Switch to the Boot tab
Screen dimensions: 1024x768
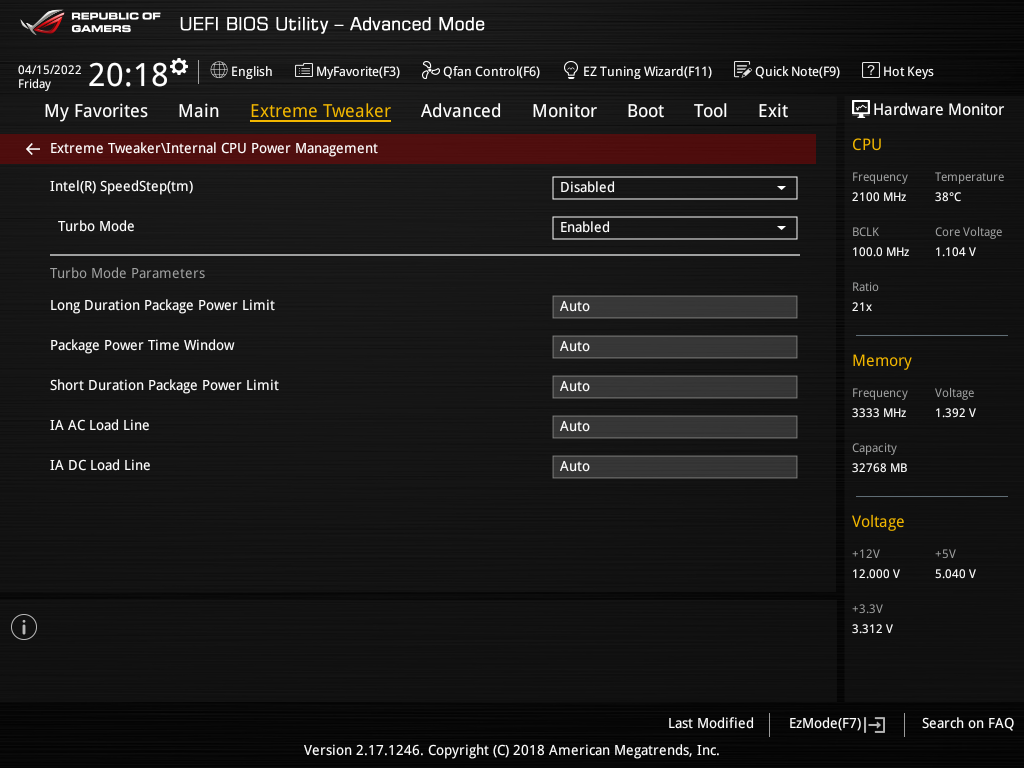click(x=645, y=111)
